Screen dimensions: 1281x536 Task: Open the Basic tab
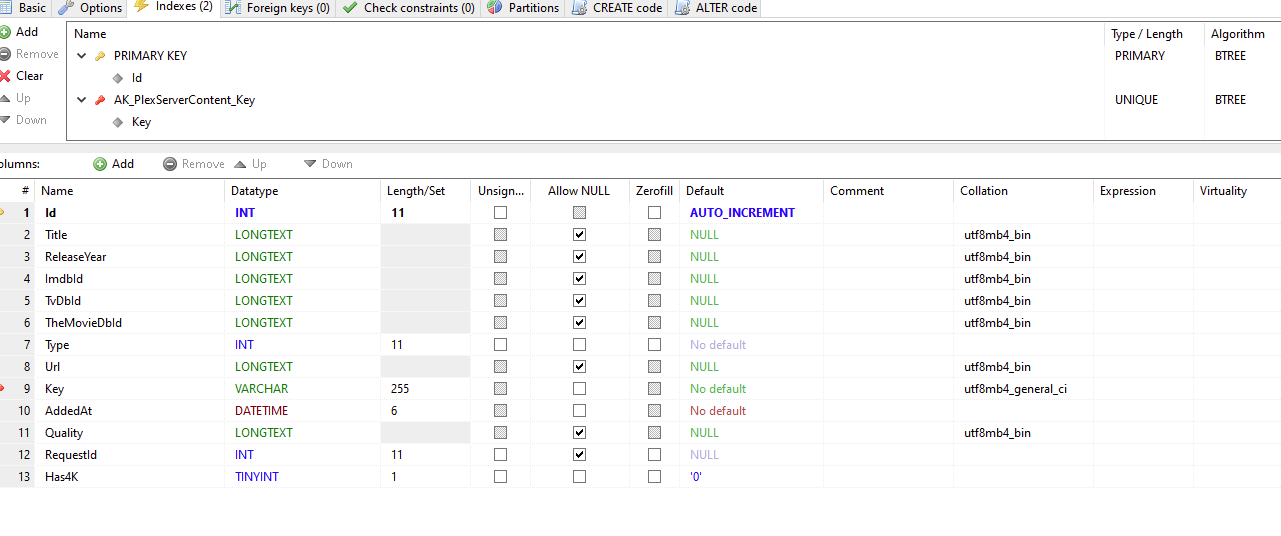25,8
